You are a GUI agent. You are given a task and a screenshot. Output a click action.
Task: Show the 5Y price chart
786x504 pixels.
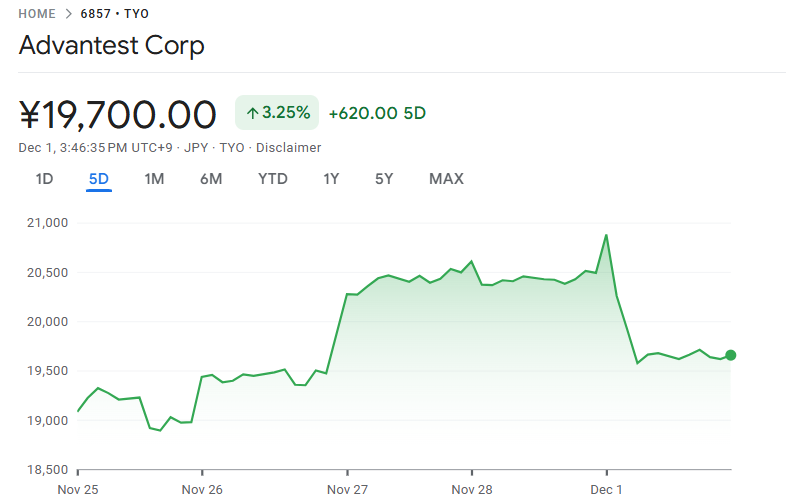click(384, 179)
